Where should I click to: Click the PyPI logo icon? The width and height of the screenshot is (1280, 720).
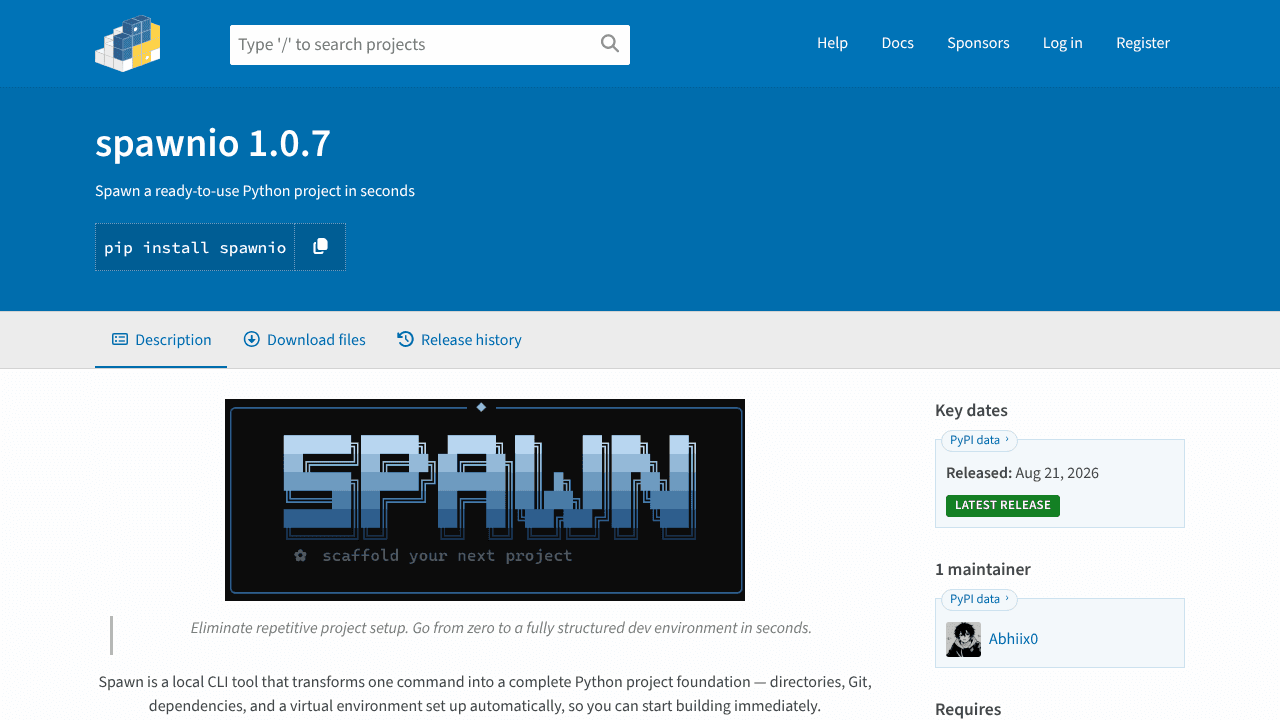coord(128,43)
